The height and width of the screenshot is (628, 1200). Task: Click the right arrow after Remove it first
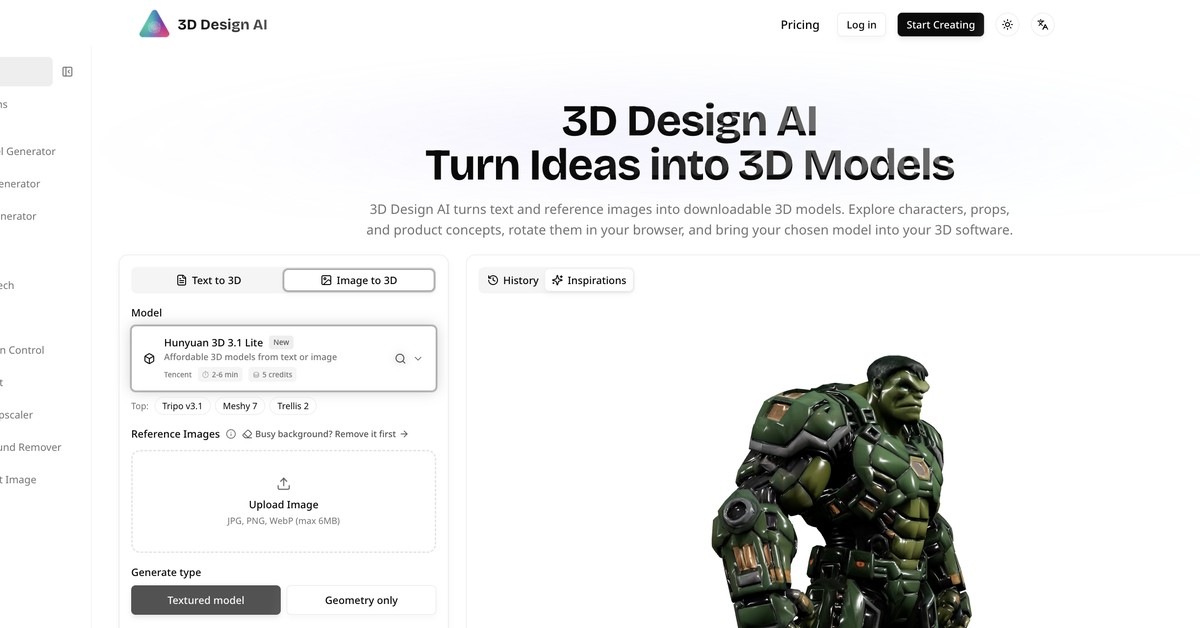point(404,434)
